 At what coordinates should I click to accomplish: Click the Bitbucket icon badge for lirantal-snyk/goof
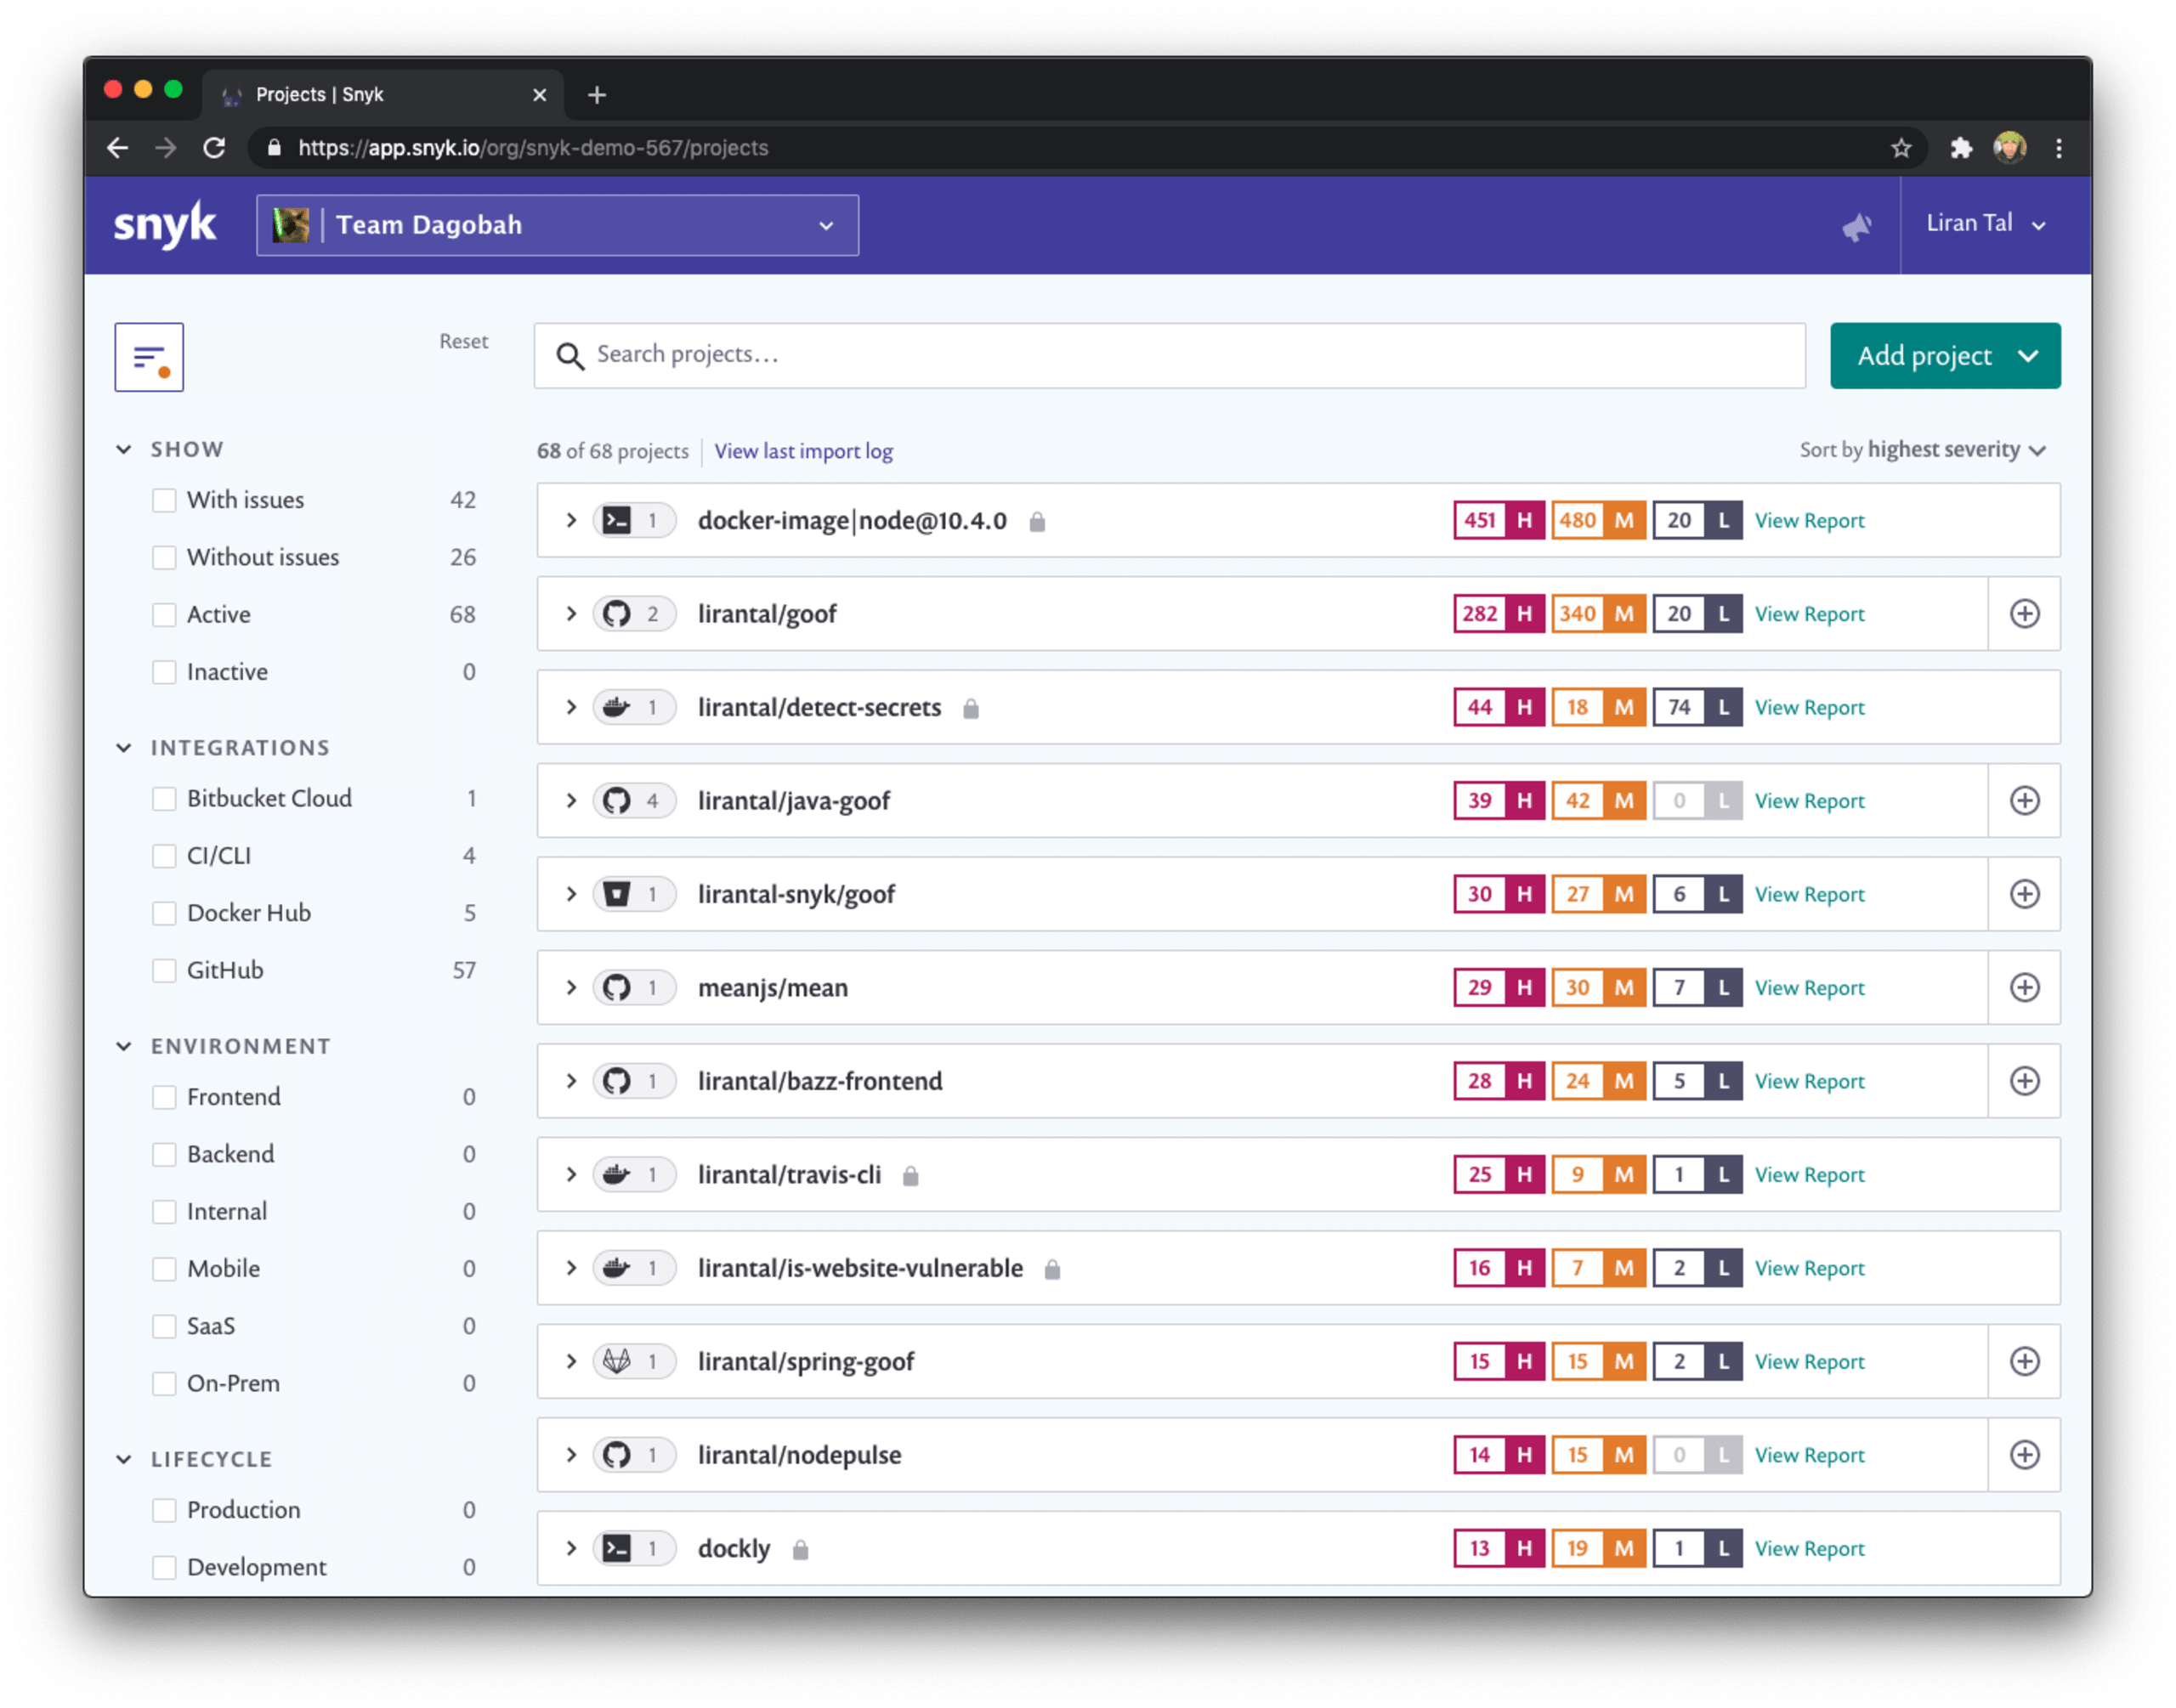click(617, 894)
